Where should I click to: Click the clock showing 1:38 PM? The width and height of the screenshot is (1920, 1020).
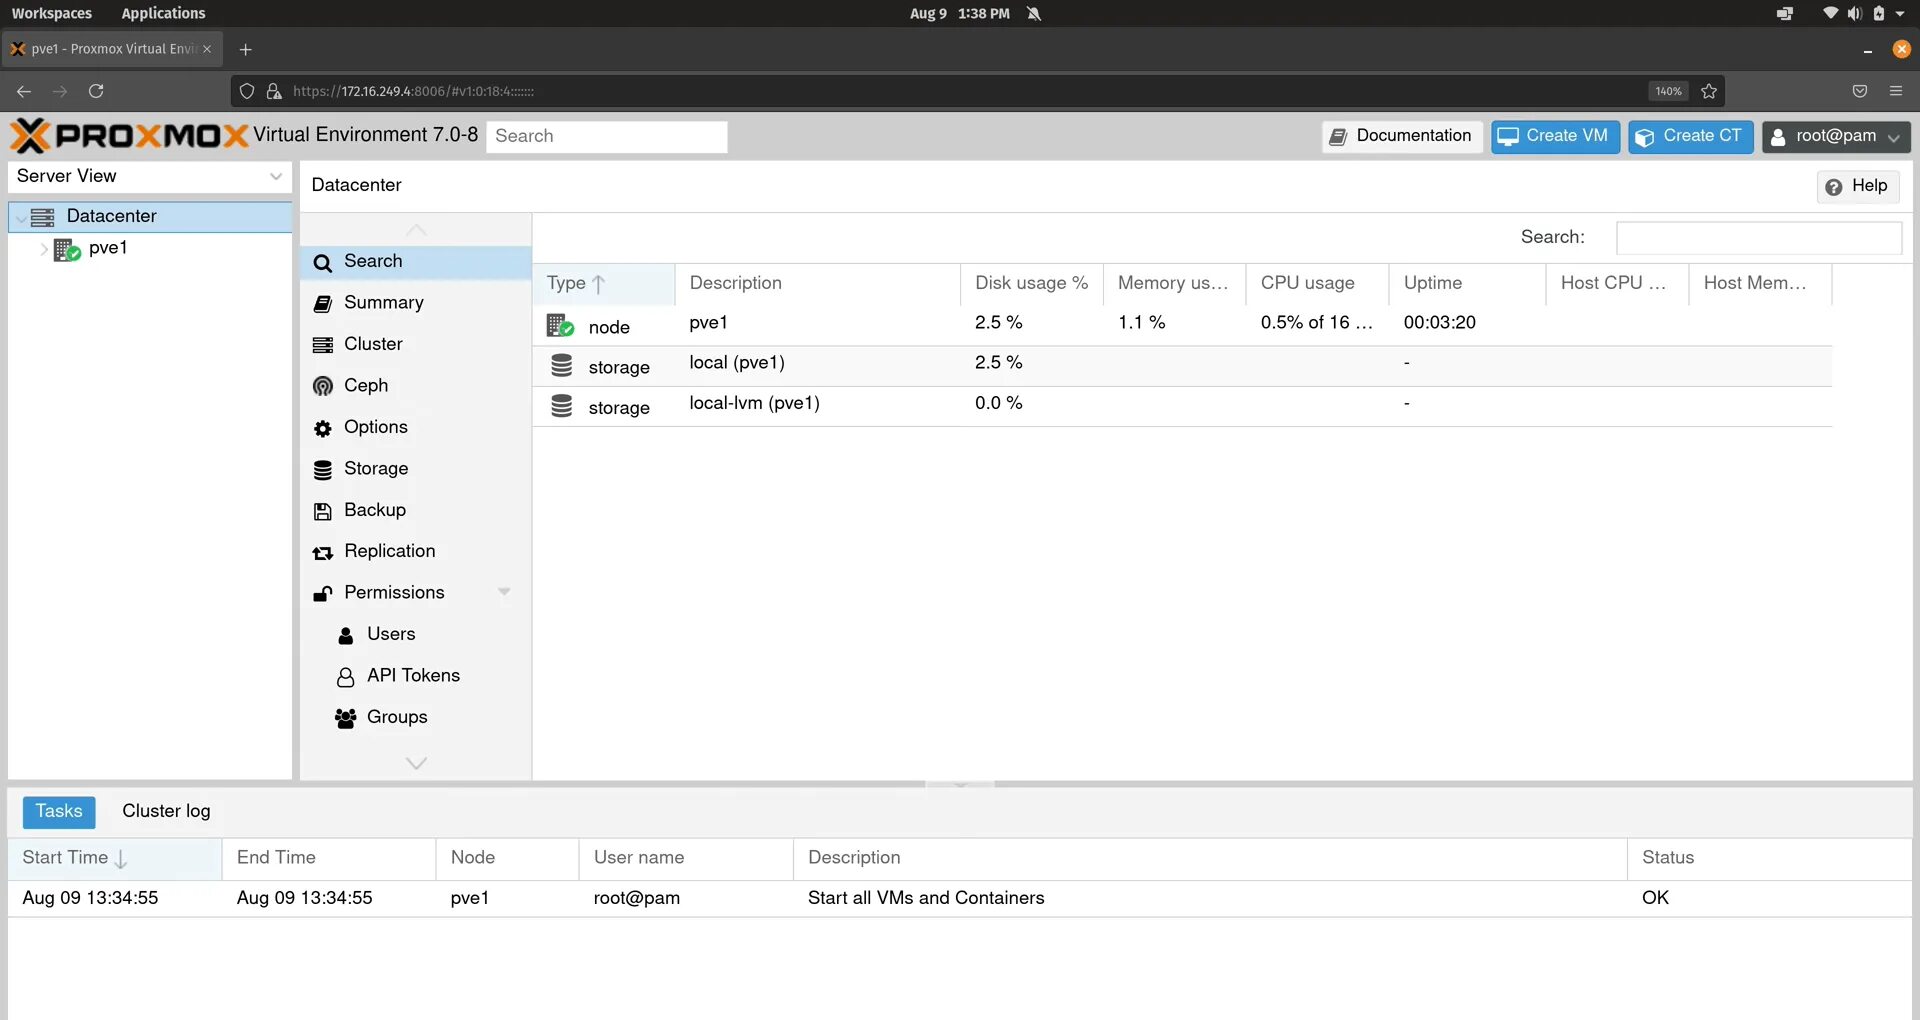click(983, 13)
